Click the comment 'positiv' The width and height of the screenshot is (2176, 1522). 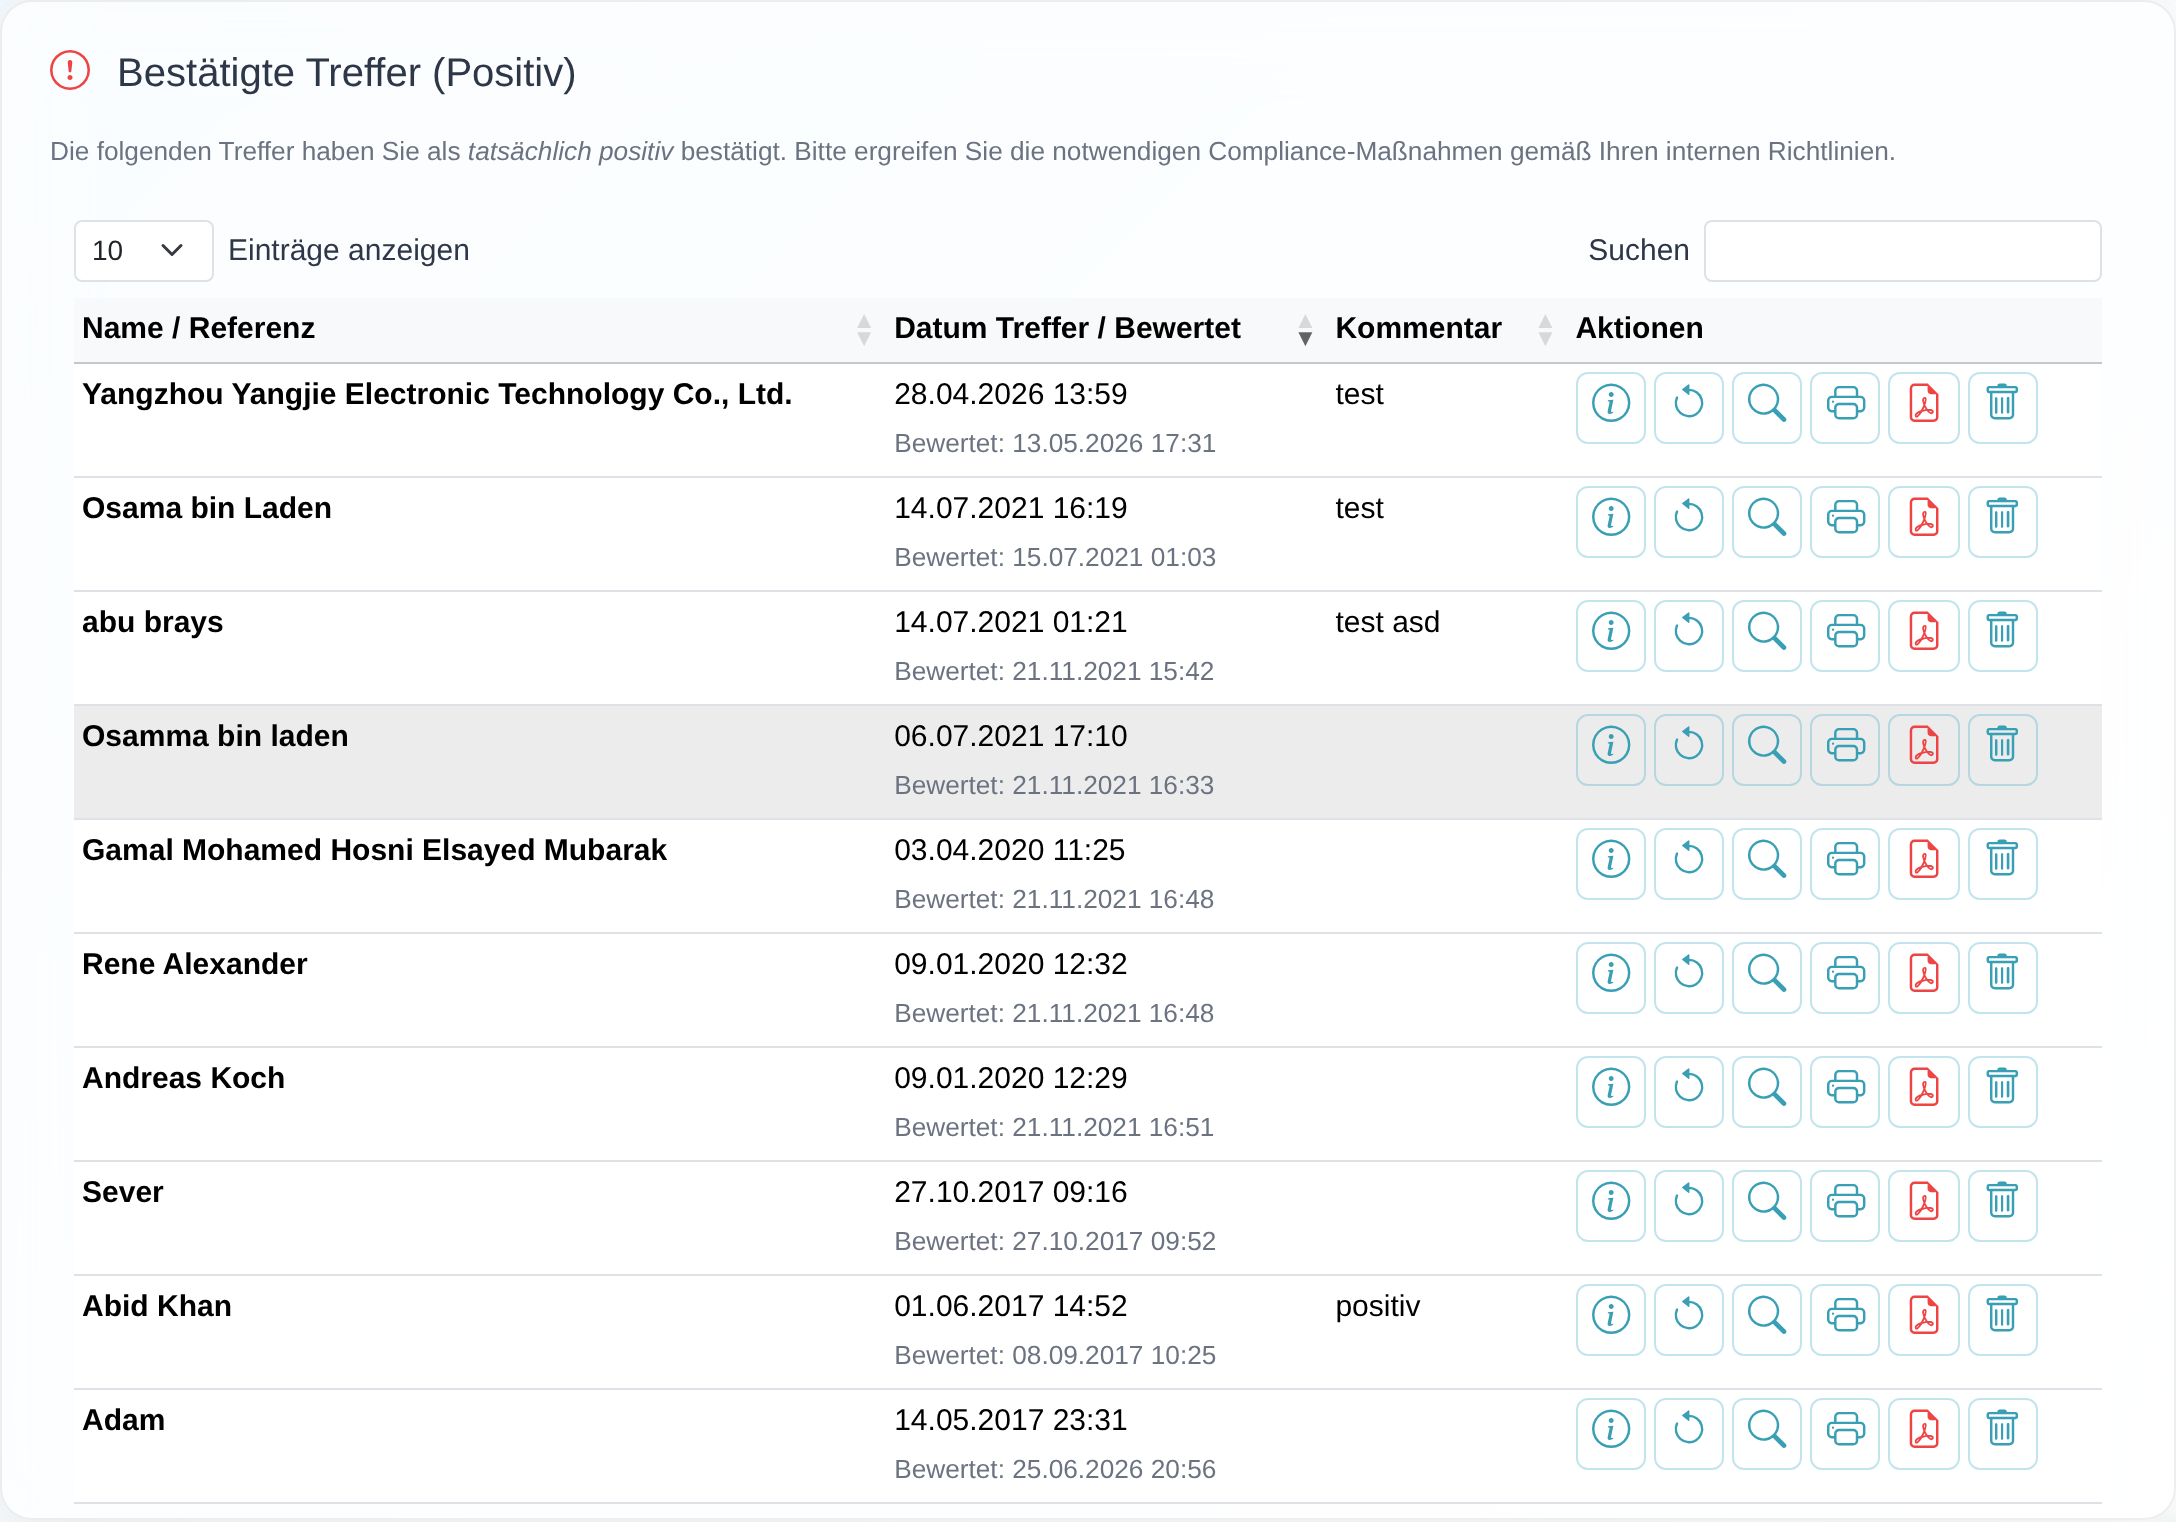coord(1377,1306)
